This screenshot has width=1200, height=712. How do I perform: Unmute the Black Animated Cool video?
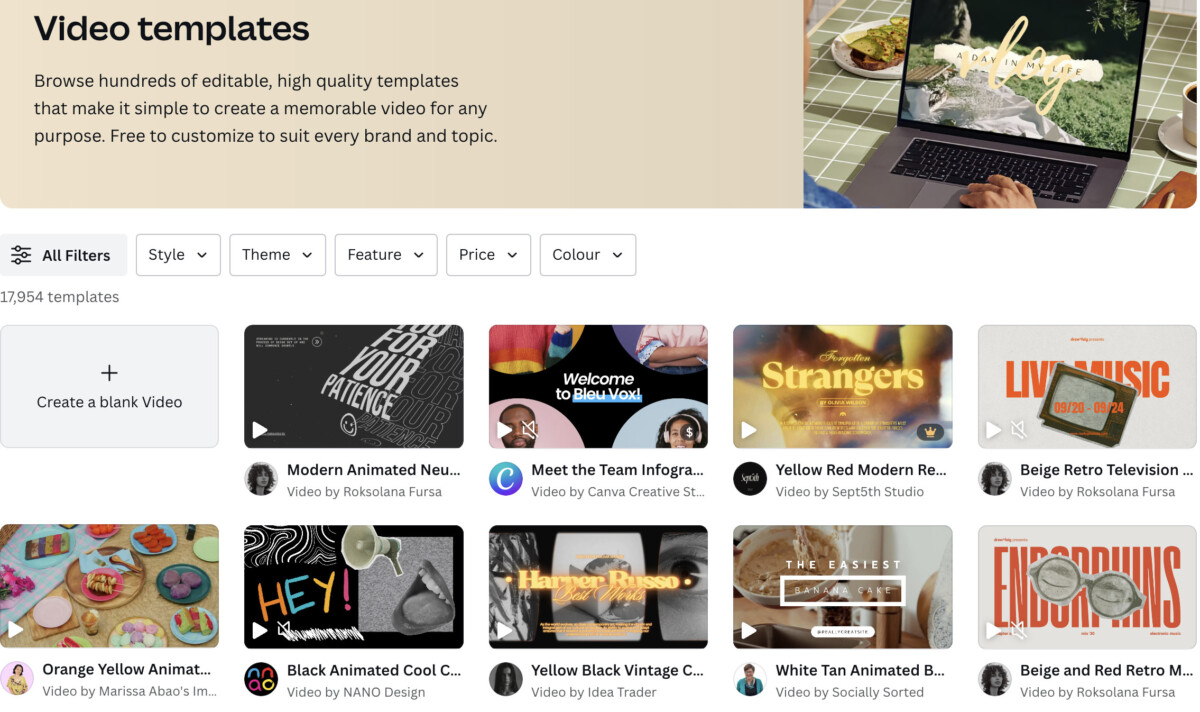point(285,630)
